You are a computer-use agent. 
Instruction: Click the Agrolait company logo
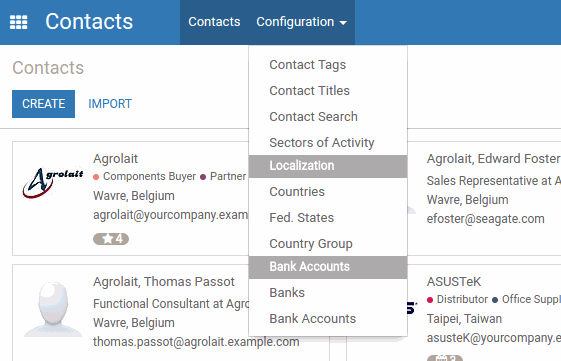[53, 183]
